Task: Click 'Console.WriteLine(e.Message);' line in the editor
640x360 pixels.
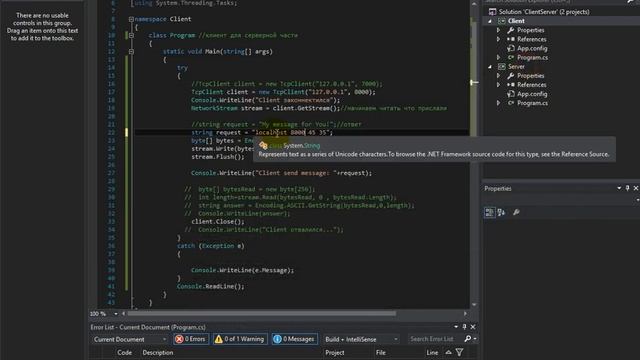Action: pos(242,270)
